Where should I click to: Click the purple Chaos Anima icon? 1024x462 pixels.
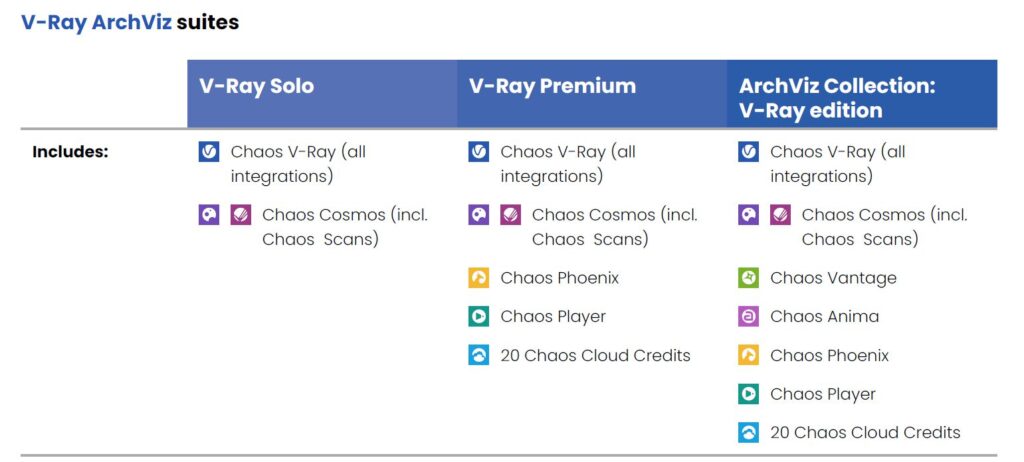click(748, 316)
